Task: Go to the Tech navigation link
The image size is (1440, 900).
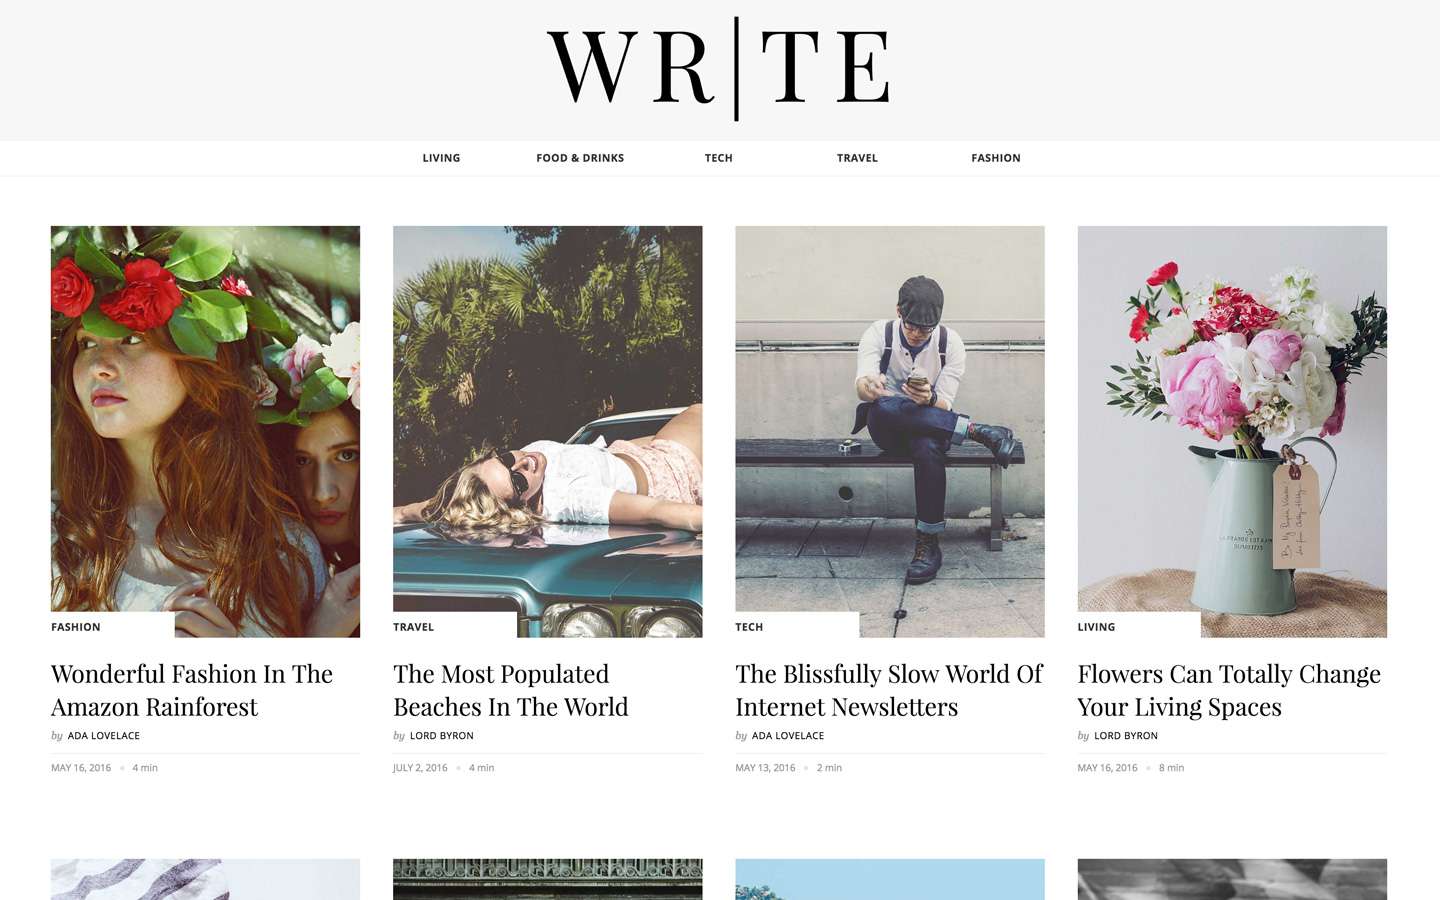Action: coord(719,158)
